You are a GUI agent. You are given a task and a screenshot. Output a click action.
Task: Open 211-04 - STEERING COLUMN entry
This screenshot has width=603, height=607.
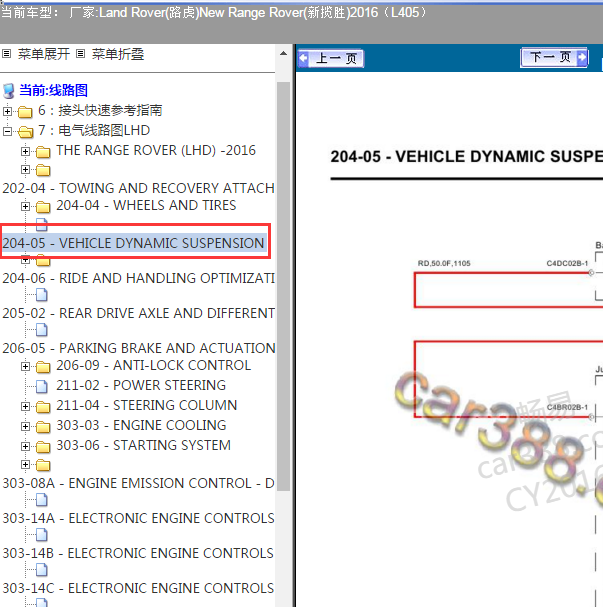147,405
